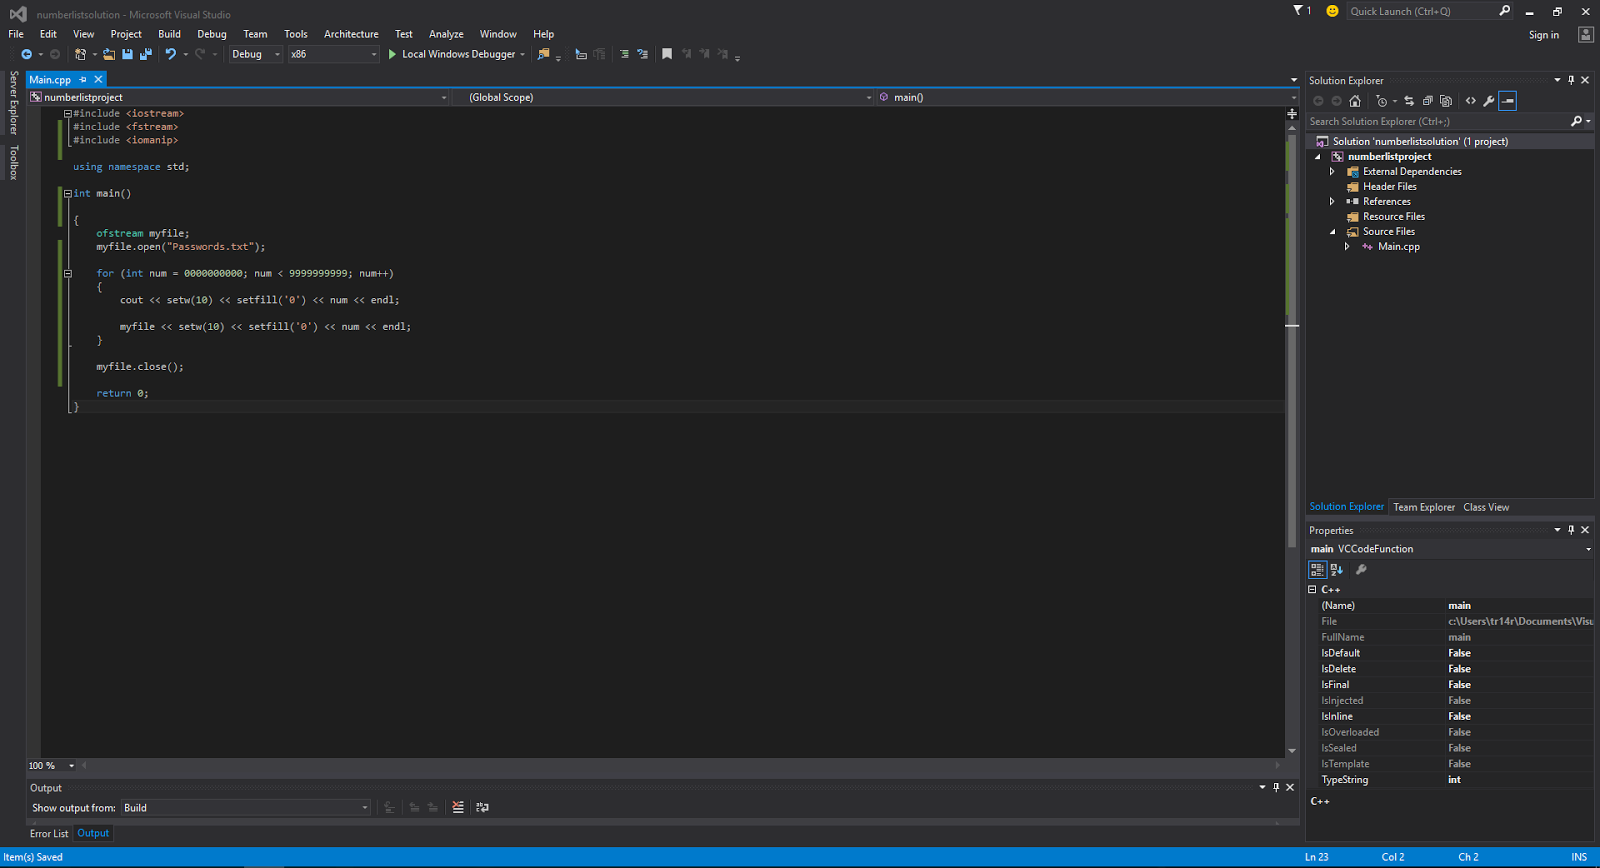
Task: Toggle auto-hide pin on Properties panel
Action: 1571,530
